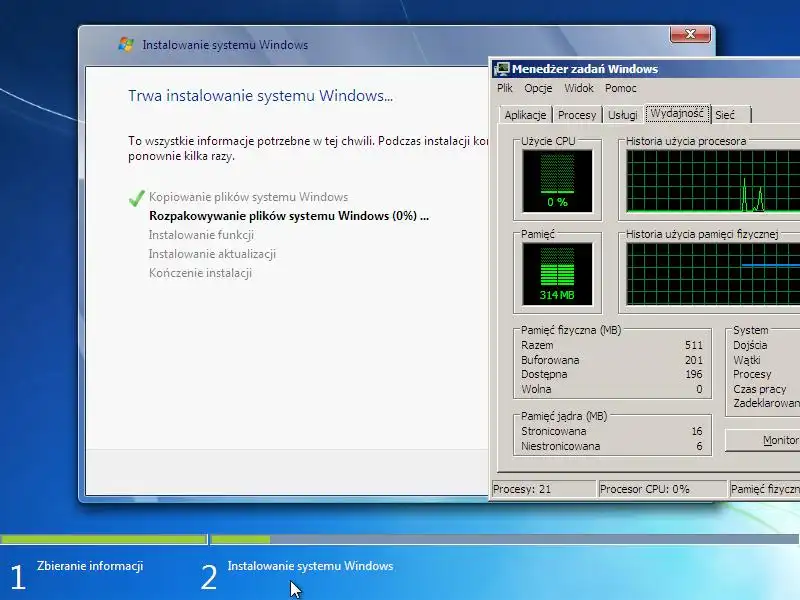Click step 2 label Instalowanie systemu Windows
The width and height of the screenshot is (800, 600).
pyautogui.click(x=310, y=566)
